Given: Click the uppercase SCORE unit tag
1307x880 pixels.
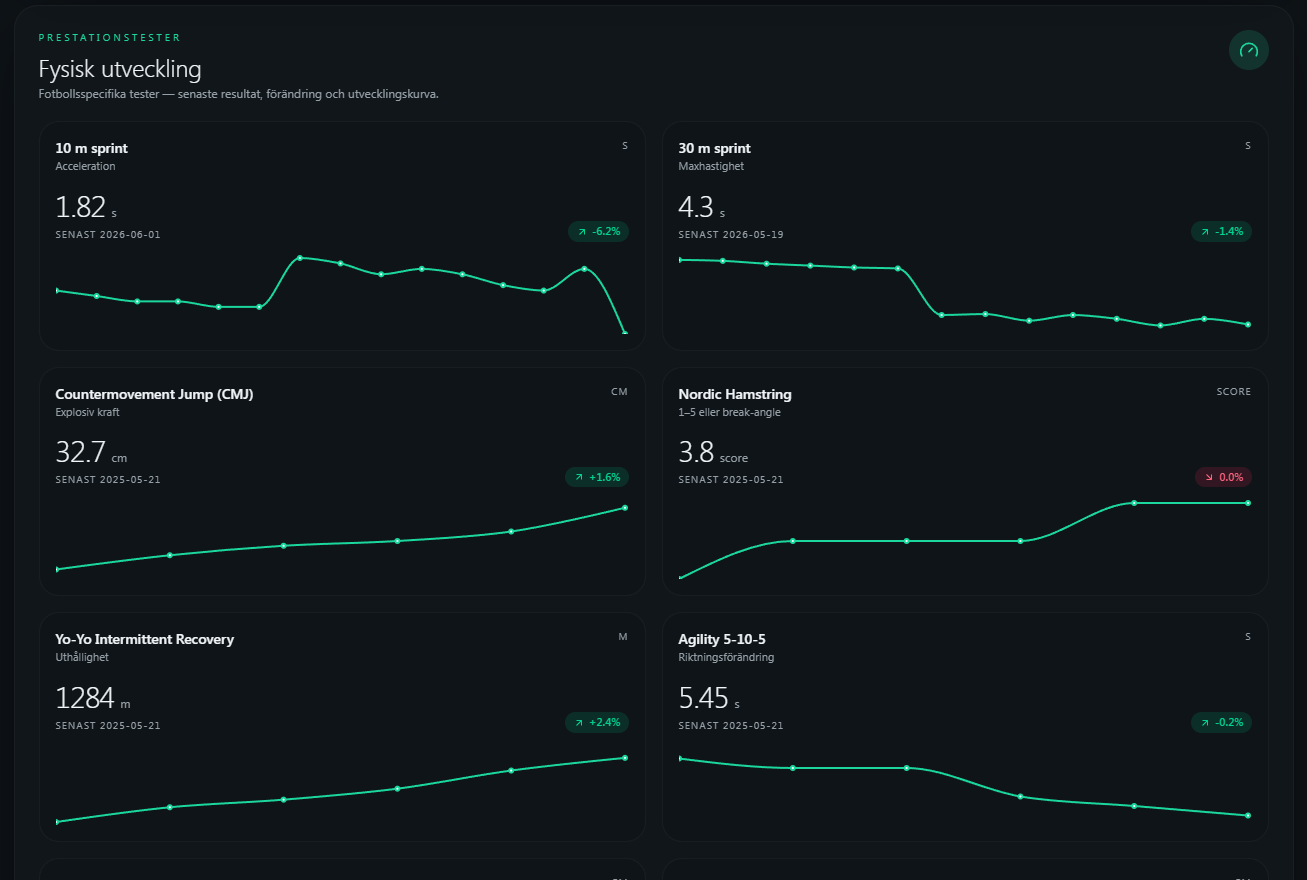Looking at the screenshot, I should (x=1234, y=392).
